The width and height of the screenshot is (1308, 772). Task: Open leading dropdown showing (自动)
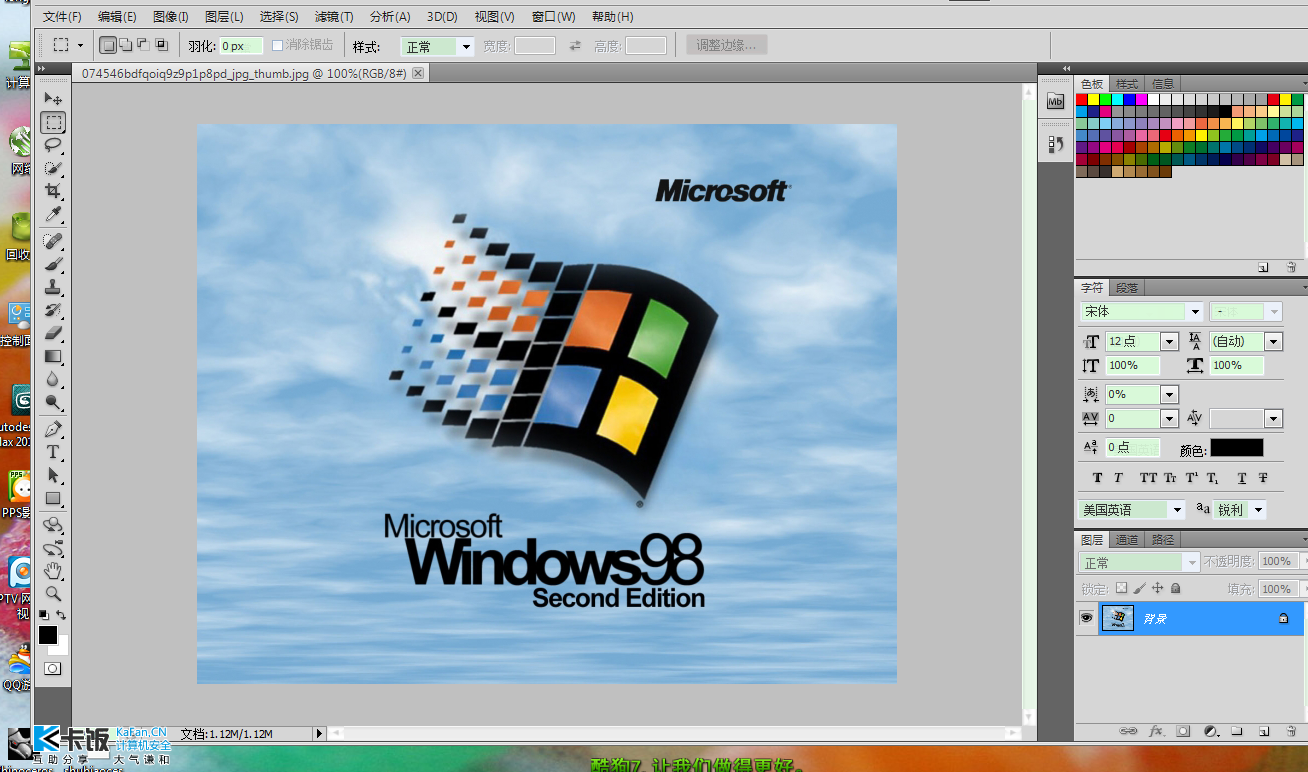tap(1273, 342)
